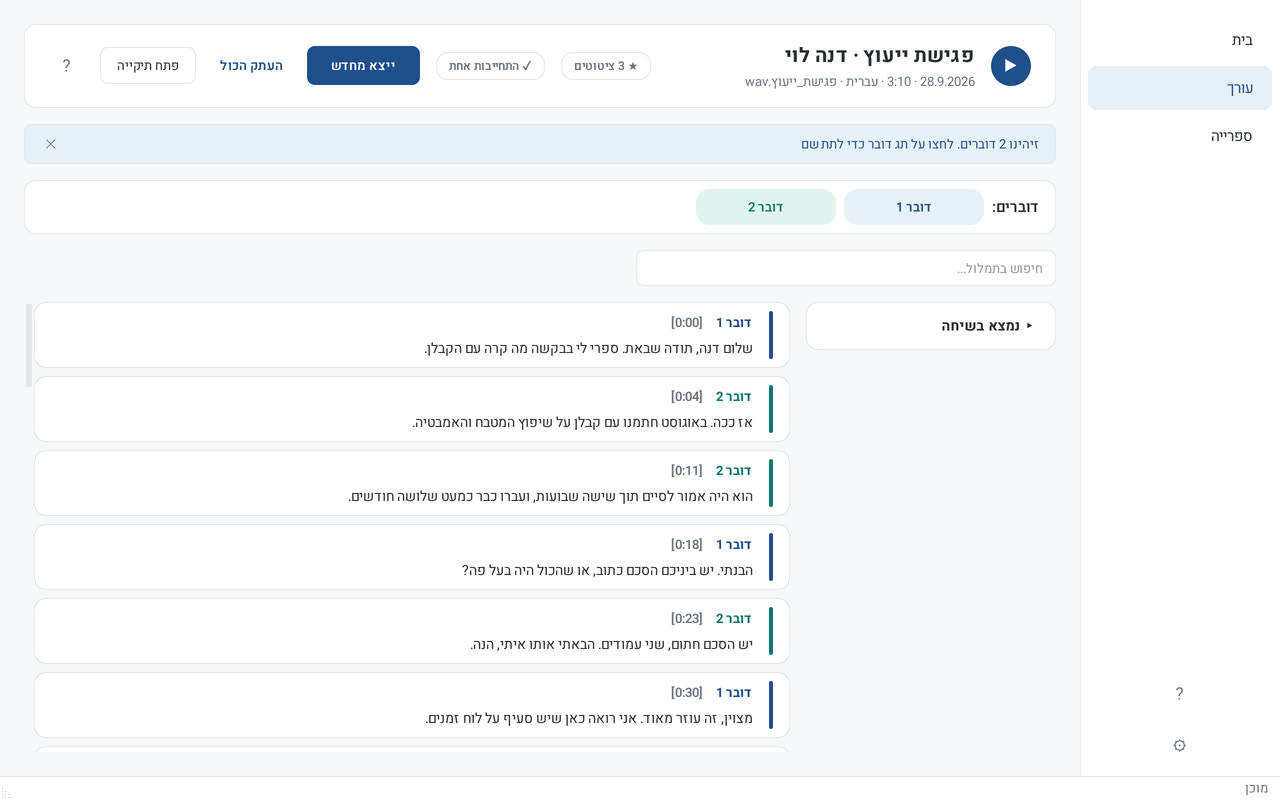Click the דובר 2 label on the 0:04 segment
Screen dimensions: 1280x800
pos(733,397)
